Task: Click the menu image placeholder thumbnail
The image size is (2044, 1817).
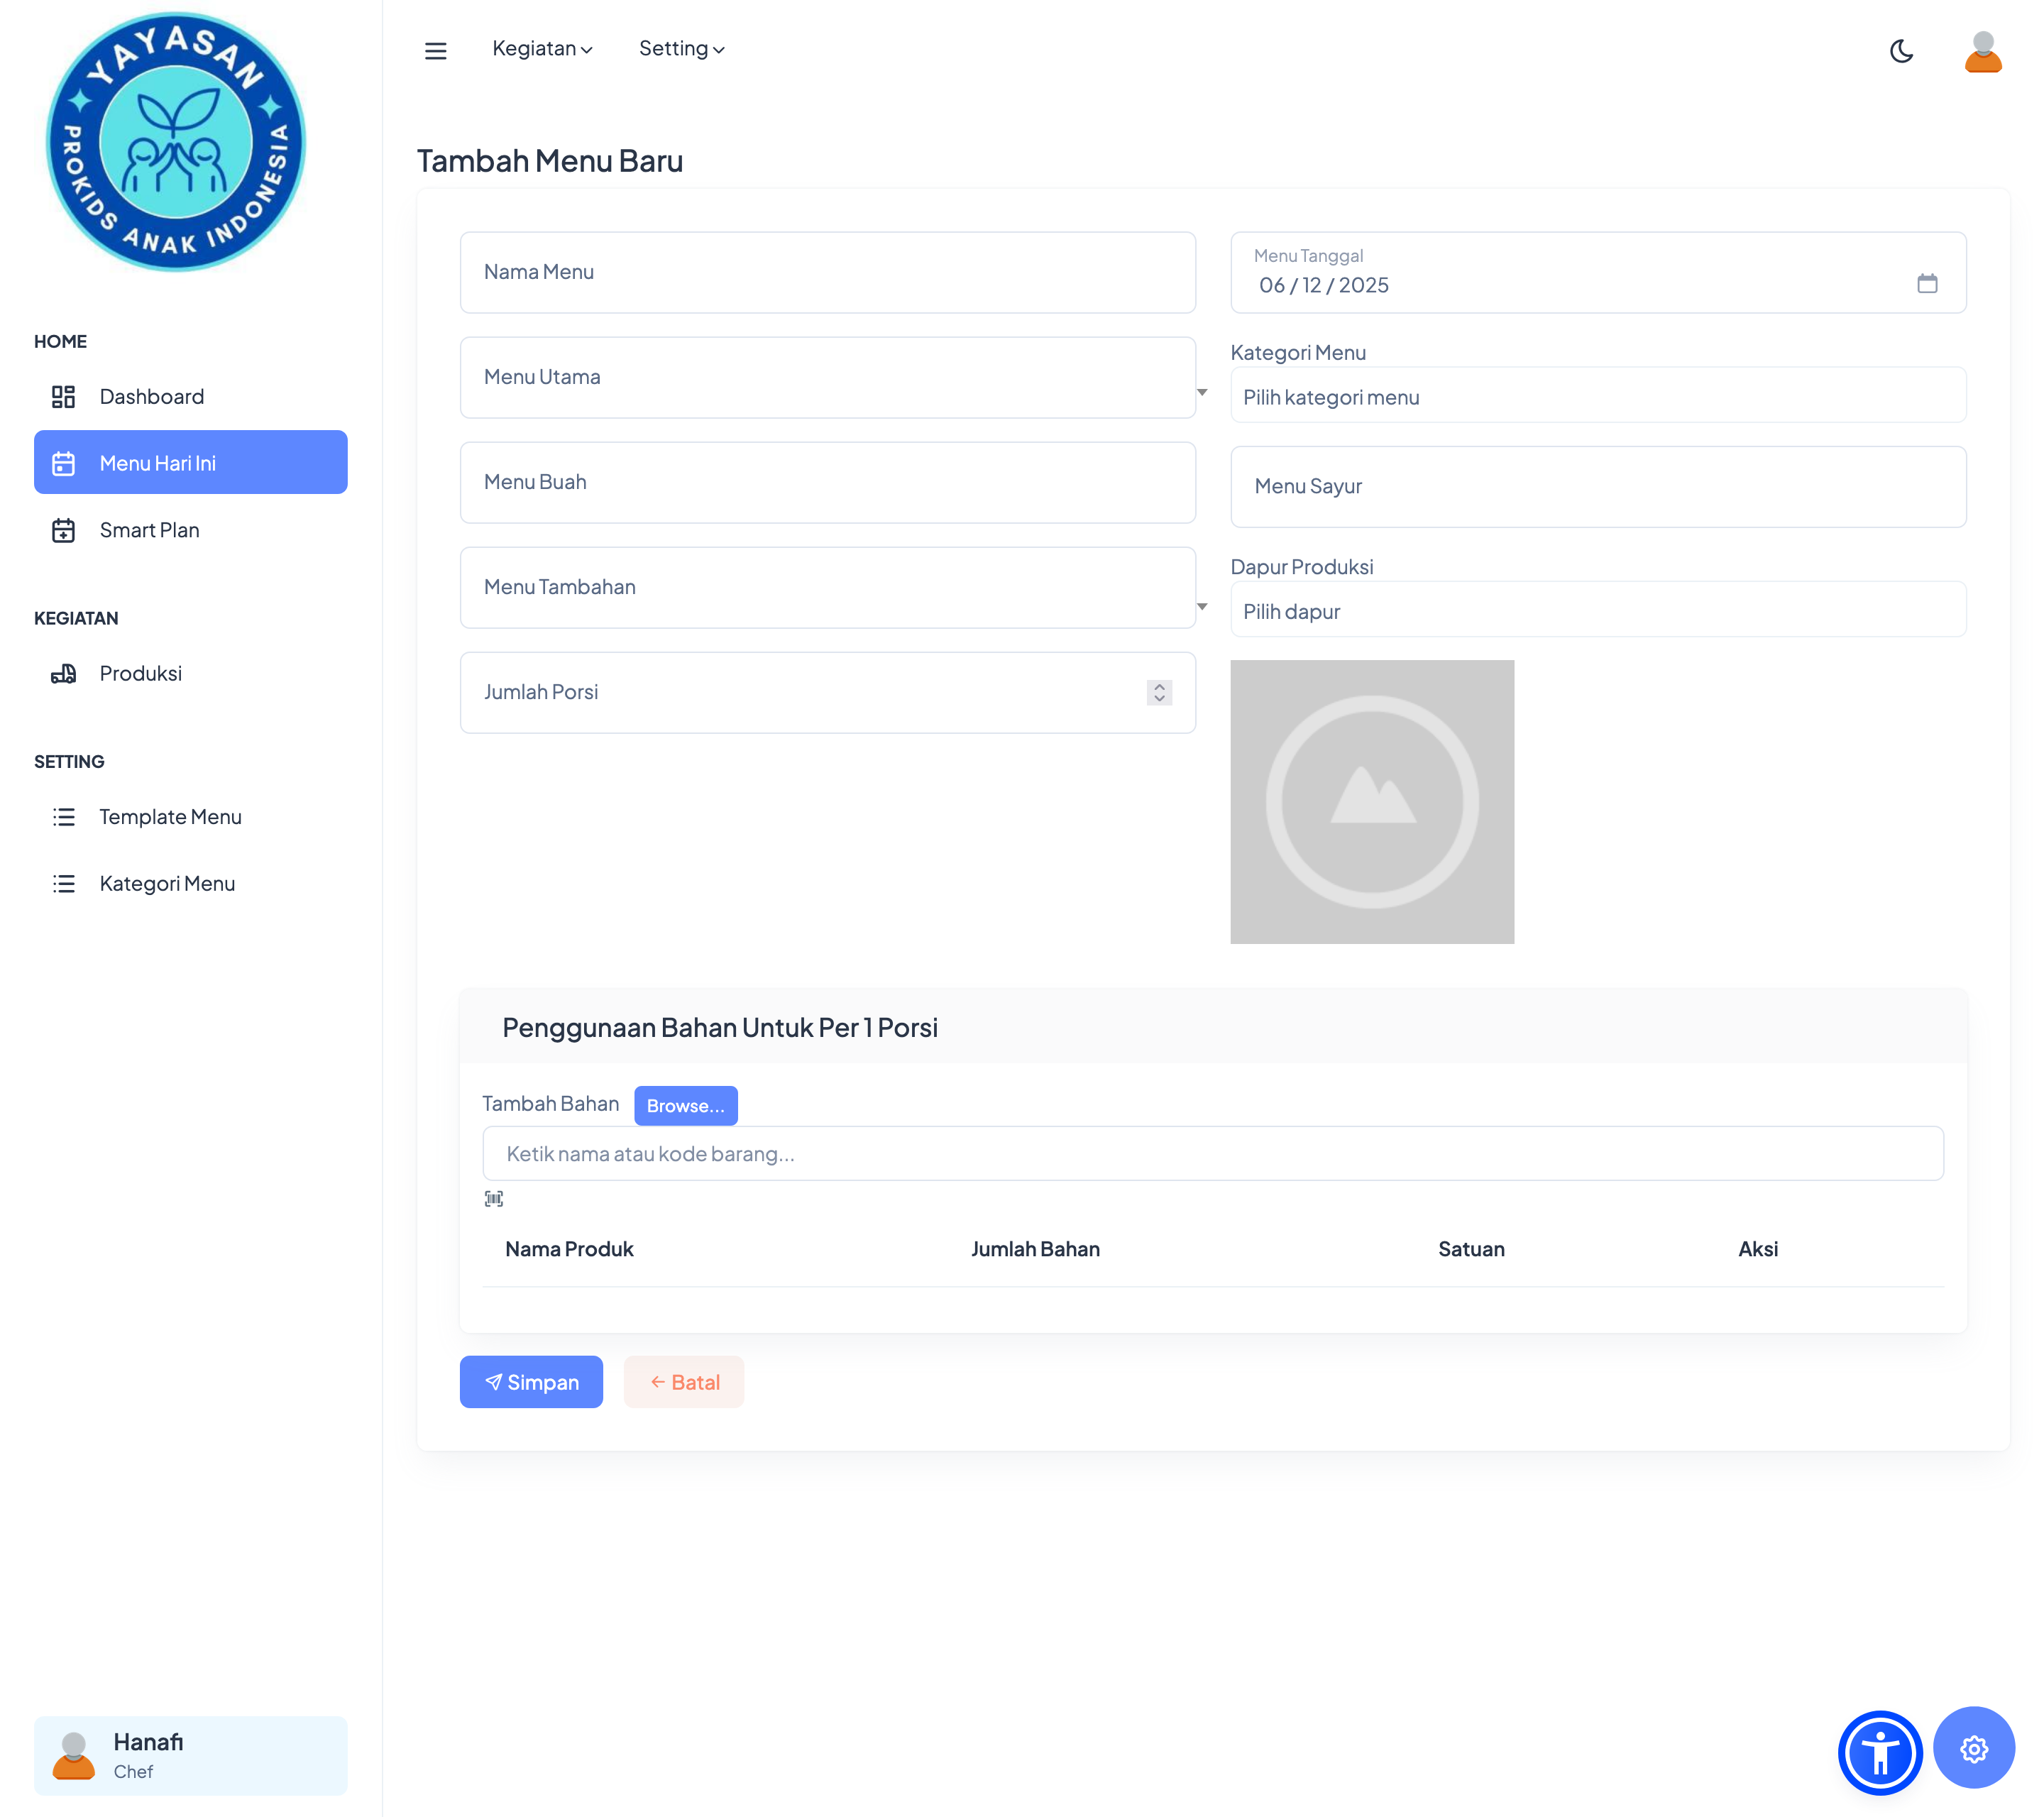Action: pos(1371,802)
